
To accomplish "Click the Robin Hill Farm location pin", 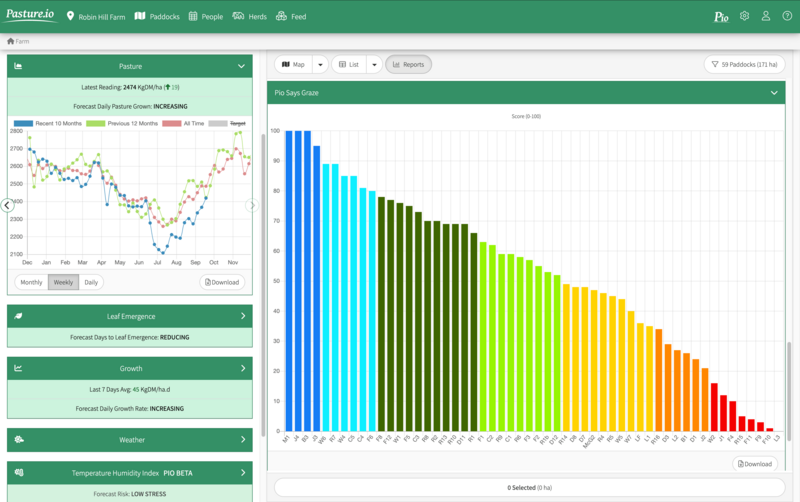I will click(70, 16).
